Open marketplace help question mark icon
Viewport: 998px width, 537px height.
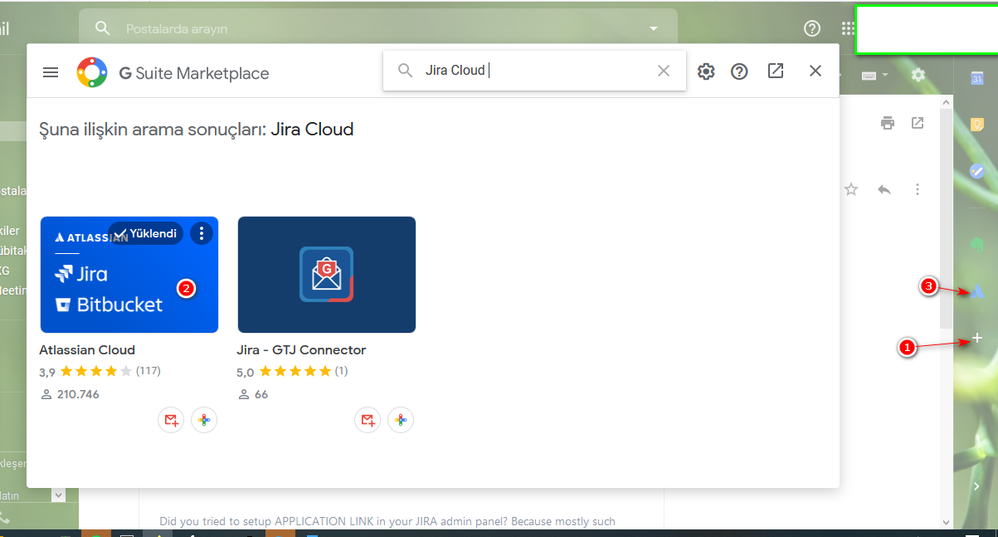(739, 71)
